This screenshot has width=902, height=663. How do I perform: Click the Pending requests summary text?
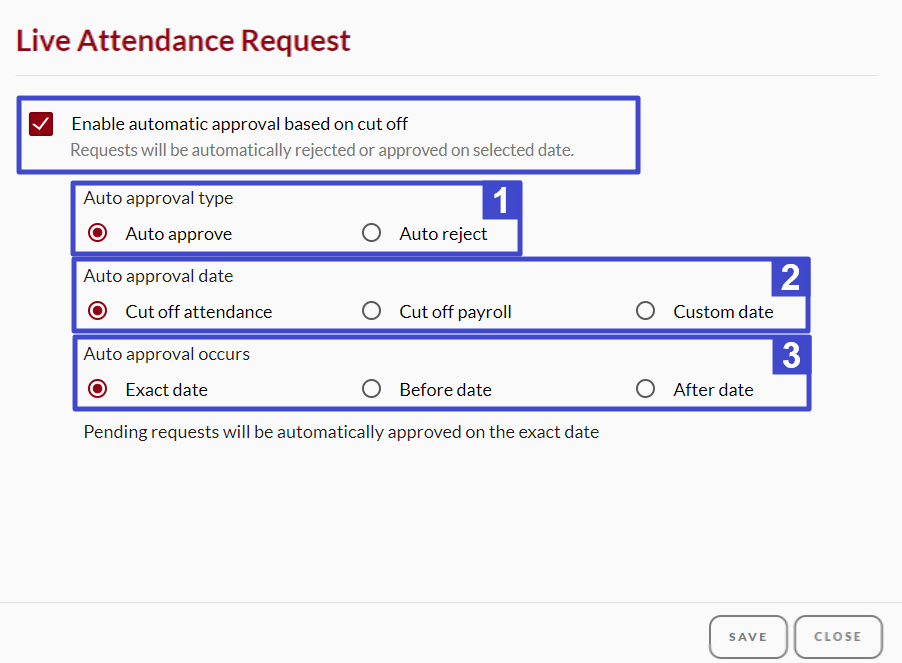(341, 432)
